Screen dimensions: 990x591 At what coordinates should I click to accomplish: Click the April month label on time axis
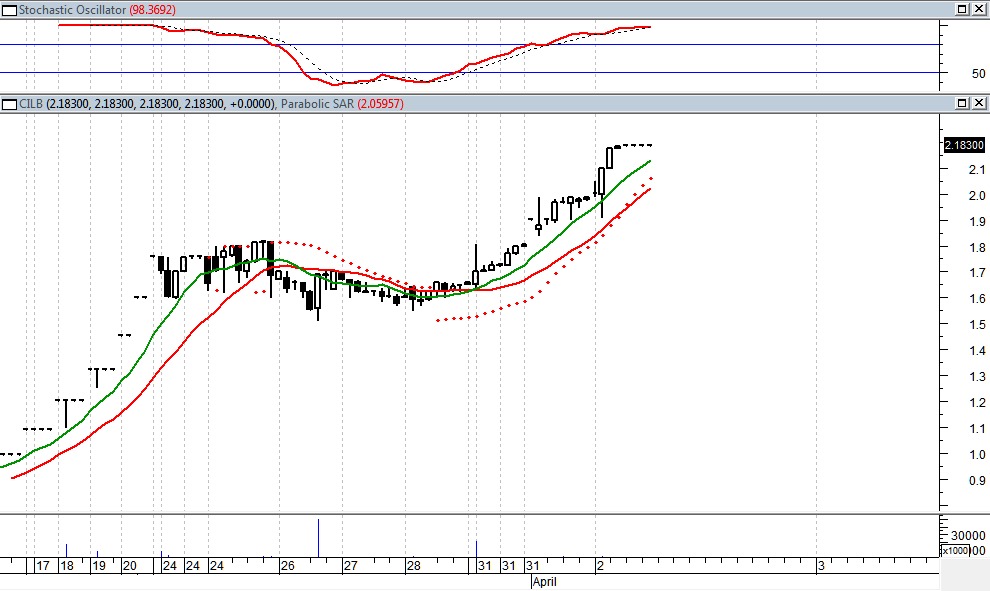(x=544, y=581)
